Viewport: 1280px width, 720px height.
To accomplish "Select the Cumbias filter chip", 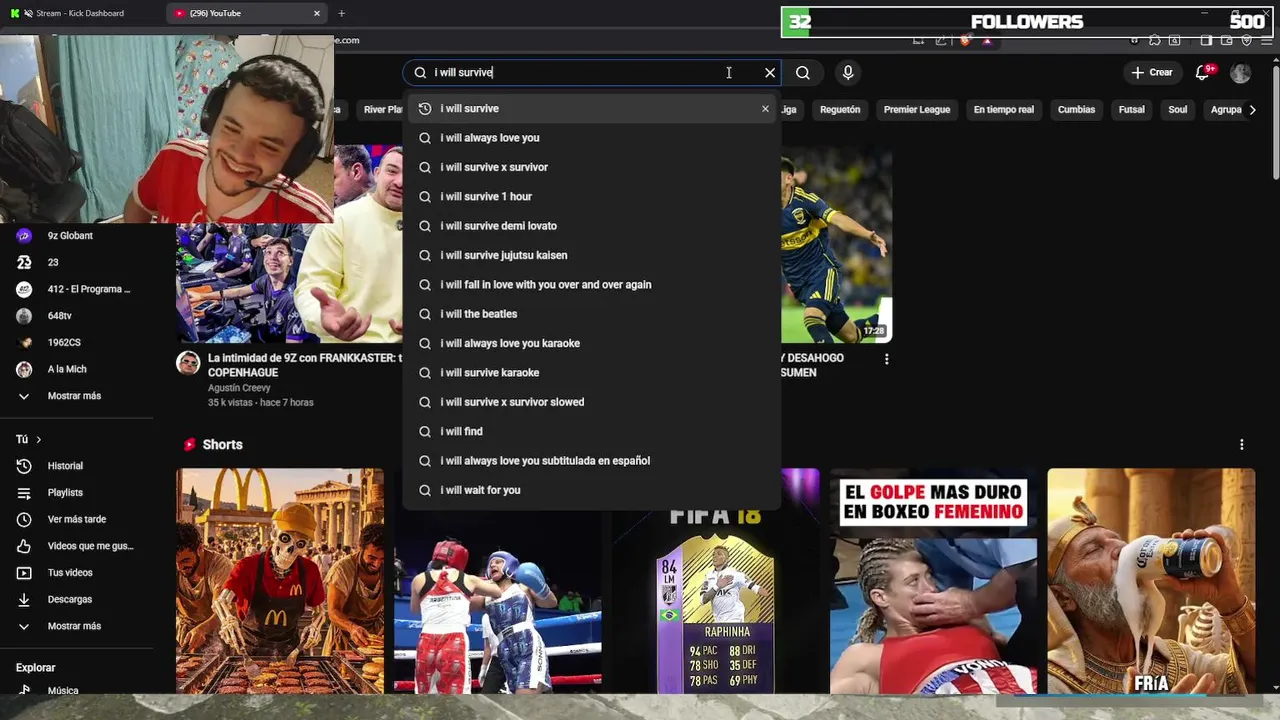I will pos(1076,109).
